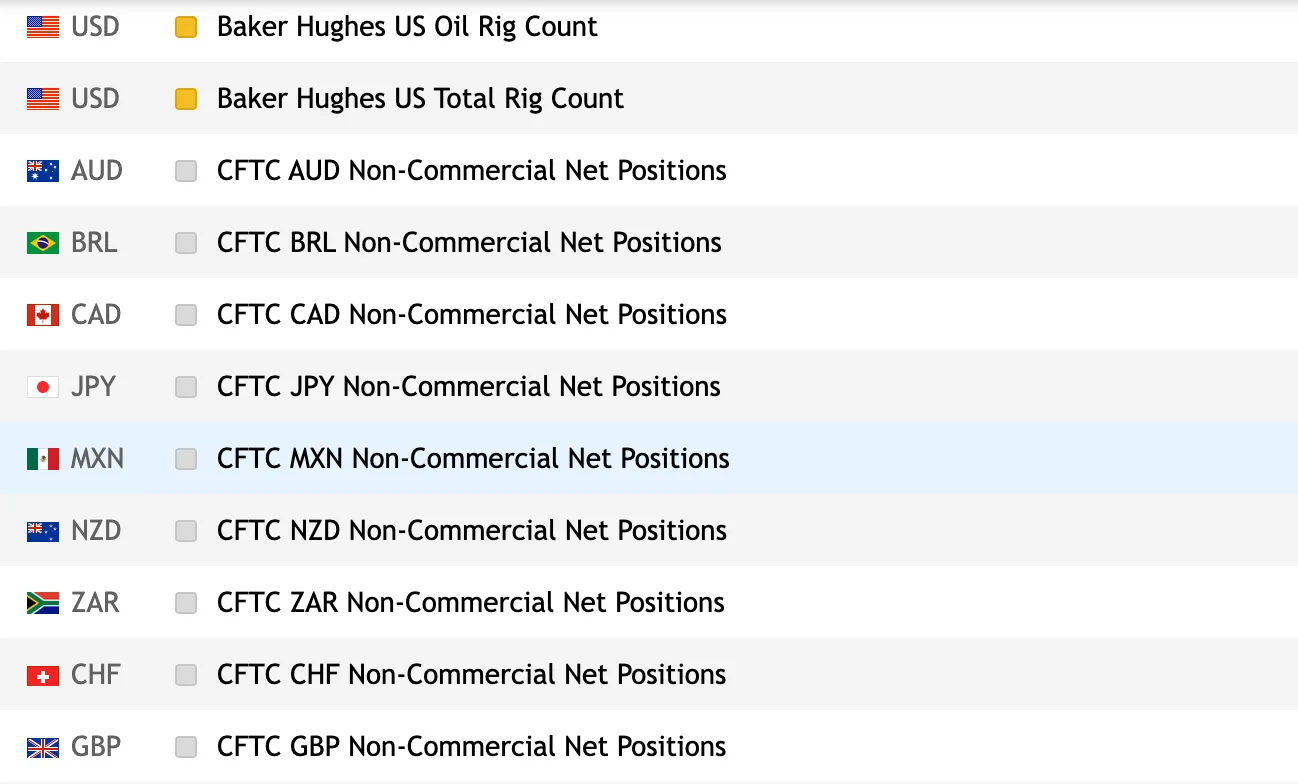The image size is (1298, 784).
Task: Open CFTC AUD Non-Commercial Net Positions
Action: (472, 171)
